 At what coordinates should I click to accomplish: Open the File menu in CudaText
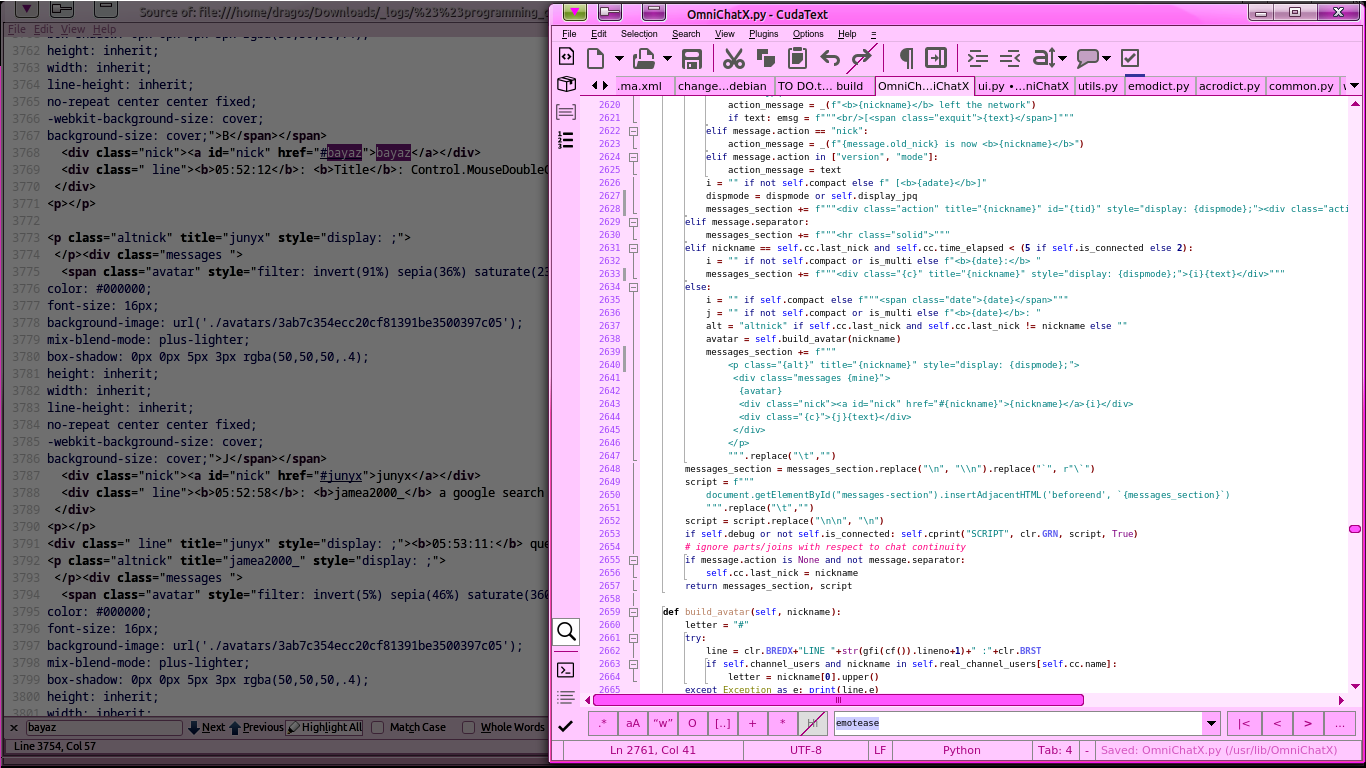click(569, 34)
